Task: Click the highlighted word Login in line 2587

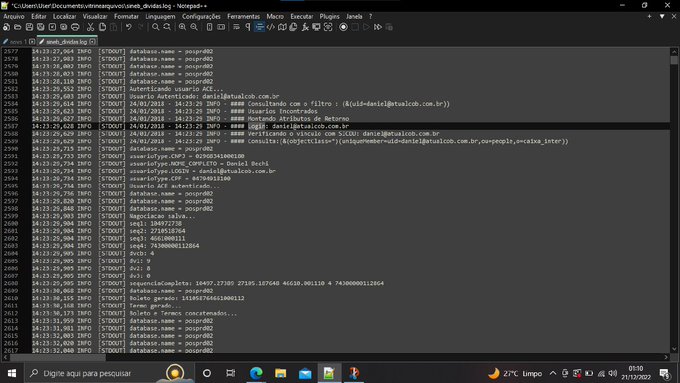Action: pos(256,126)
